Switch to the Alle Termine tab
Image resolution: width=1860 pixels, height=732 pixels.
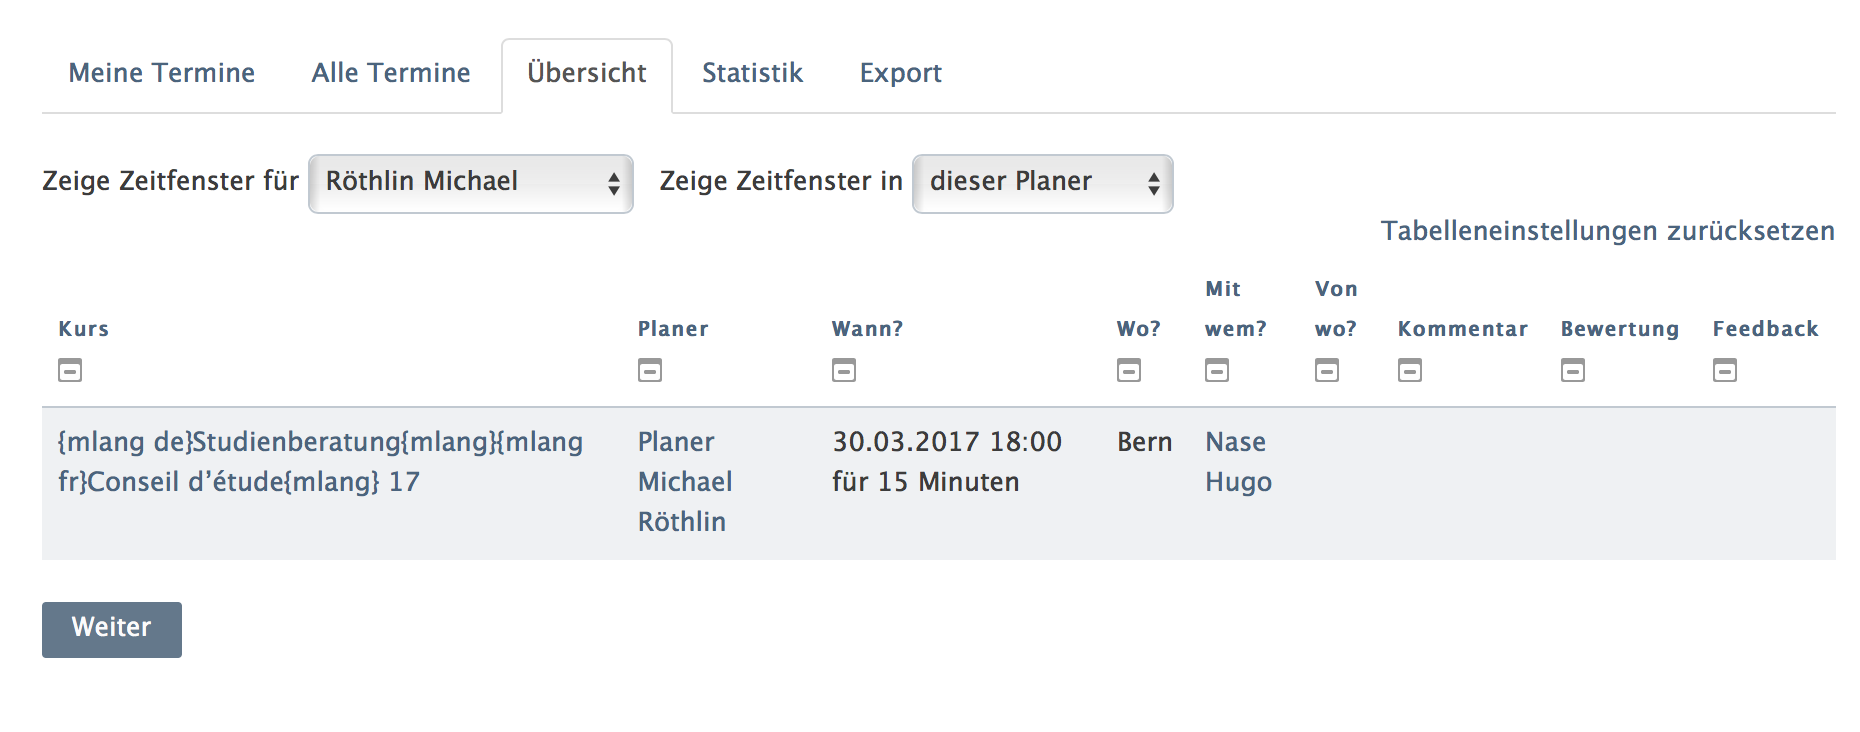pos(391,73)
